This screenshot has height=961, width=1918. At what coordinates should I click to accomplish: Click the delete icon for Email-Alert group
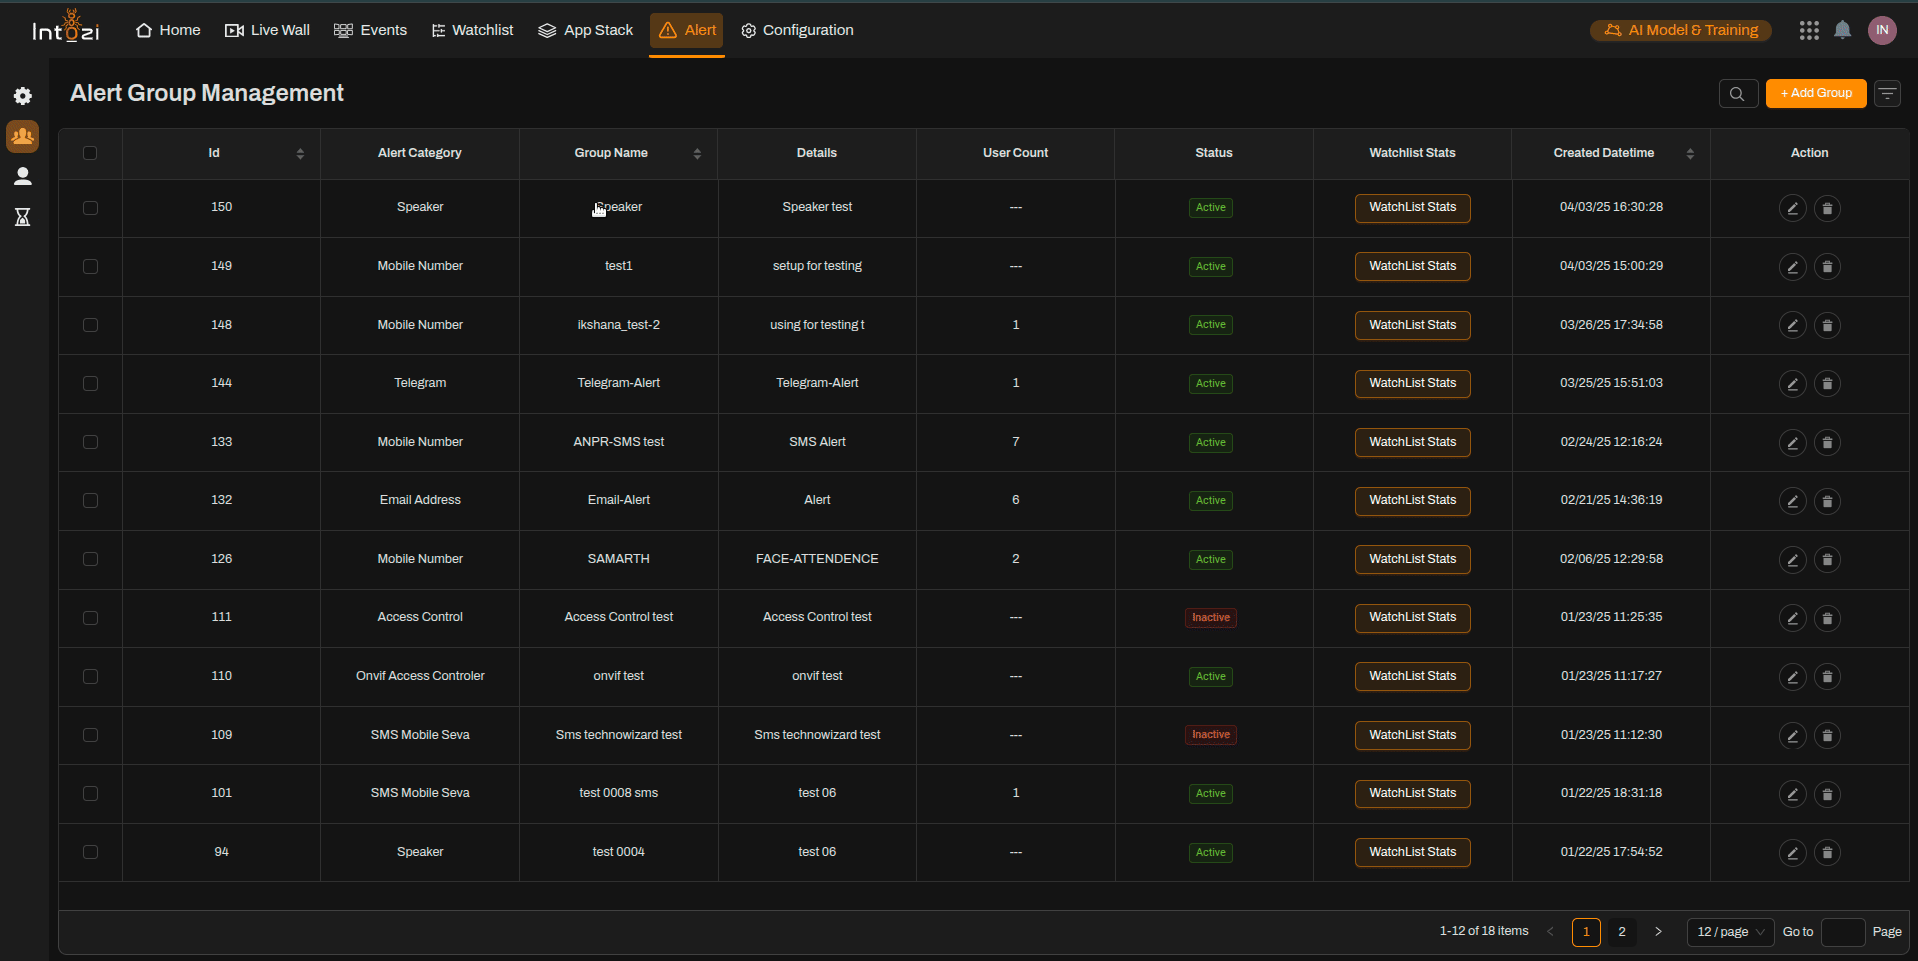coord(1827,501)
